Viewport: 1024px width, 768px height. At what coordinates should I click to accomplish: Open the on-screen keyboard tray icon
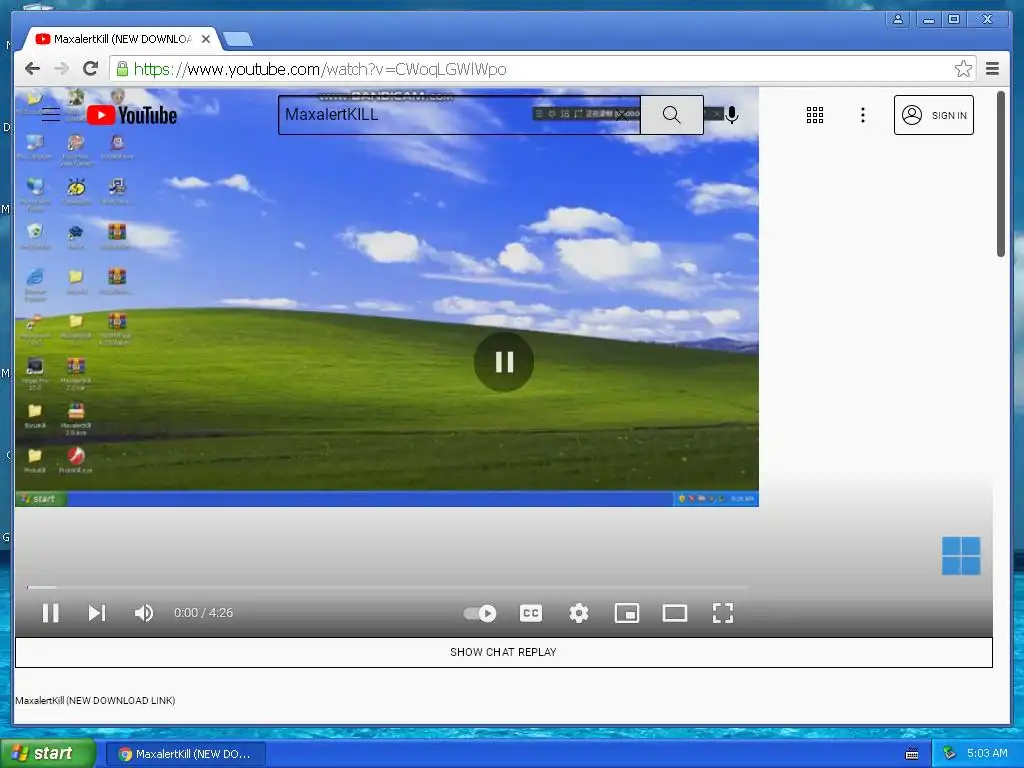click(x=912, y=754)
